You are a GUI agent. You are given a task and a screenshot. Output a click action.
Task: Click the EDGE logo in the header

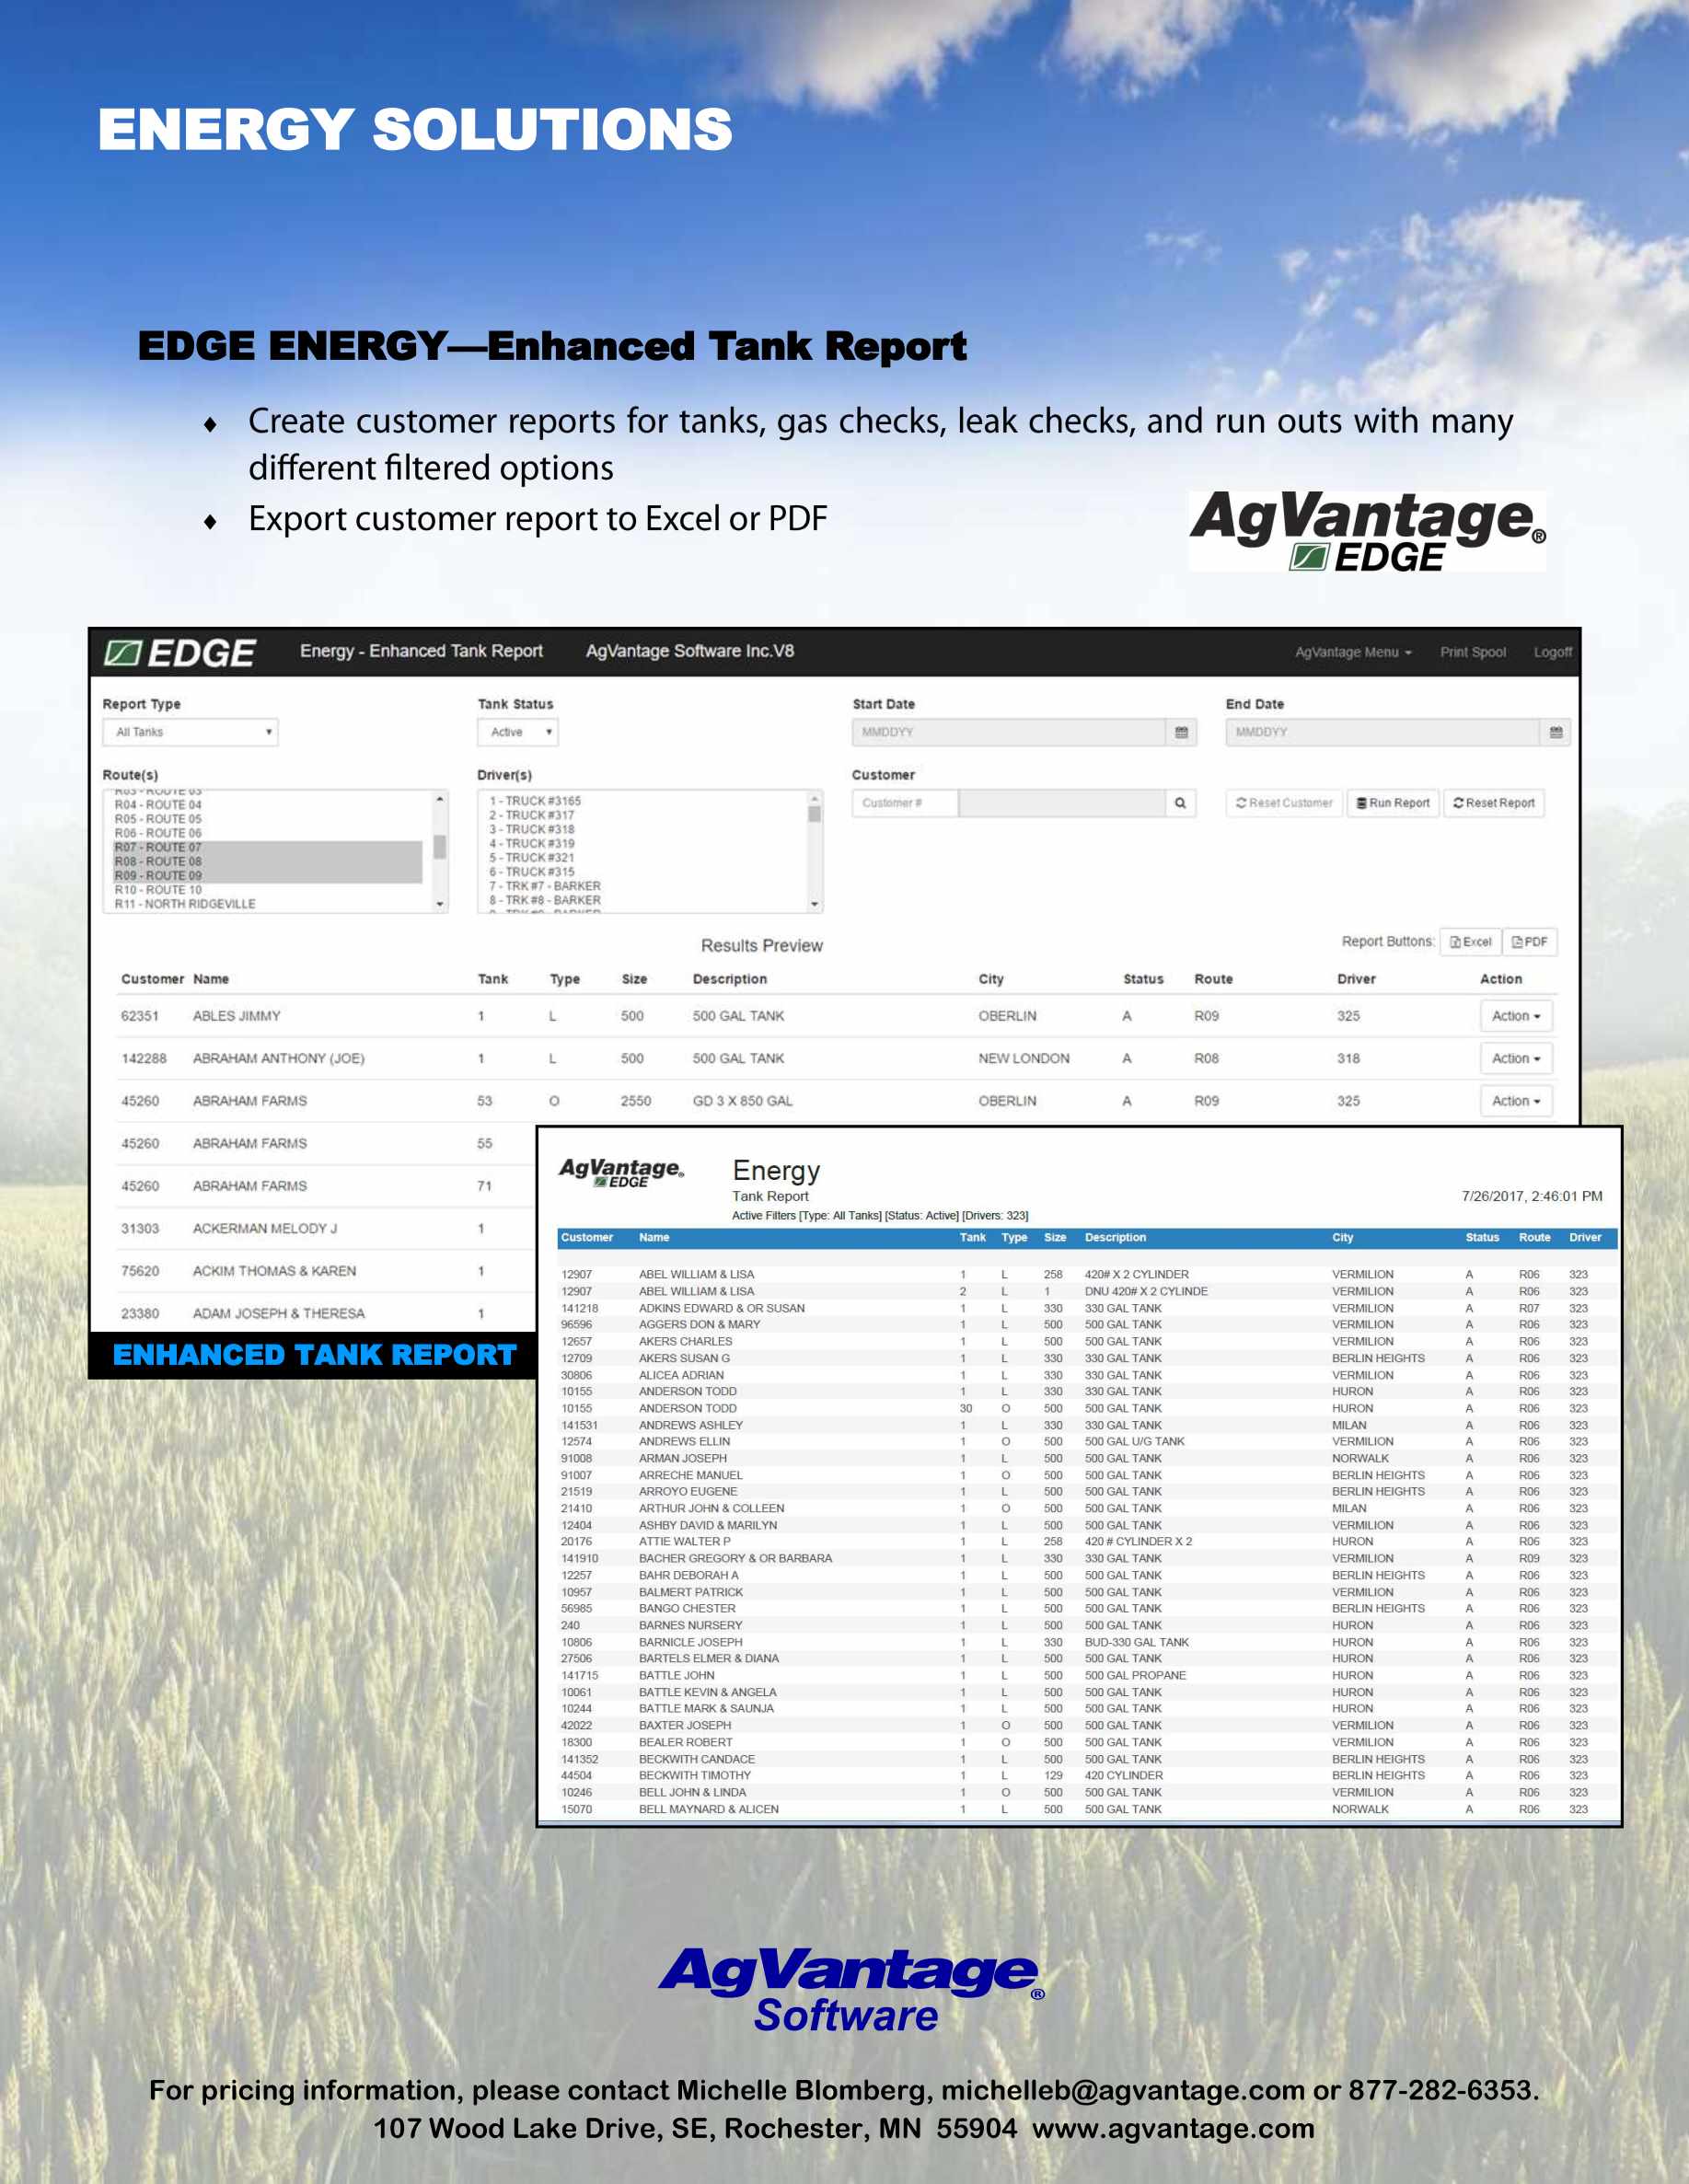point(180,653)
